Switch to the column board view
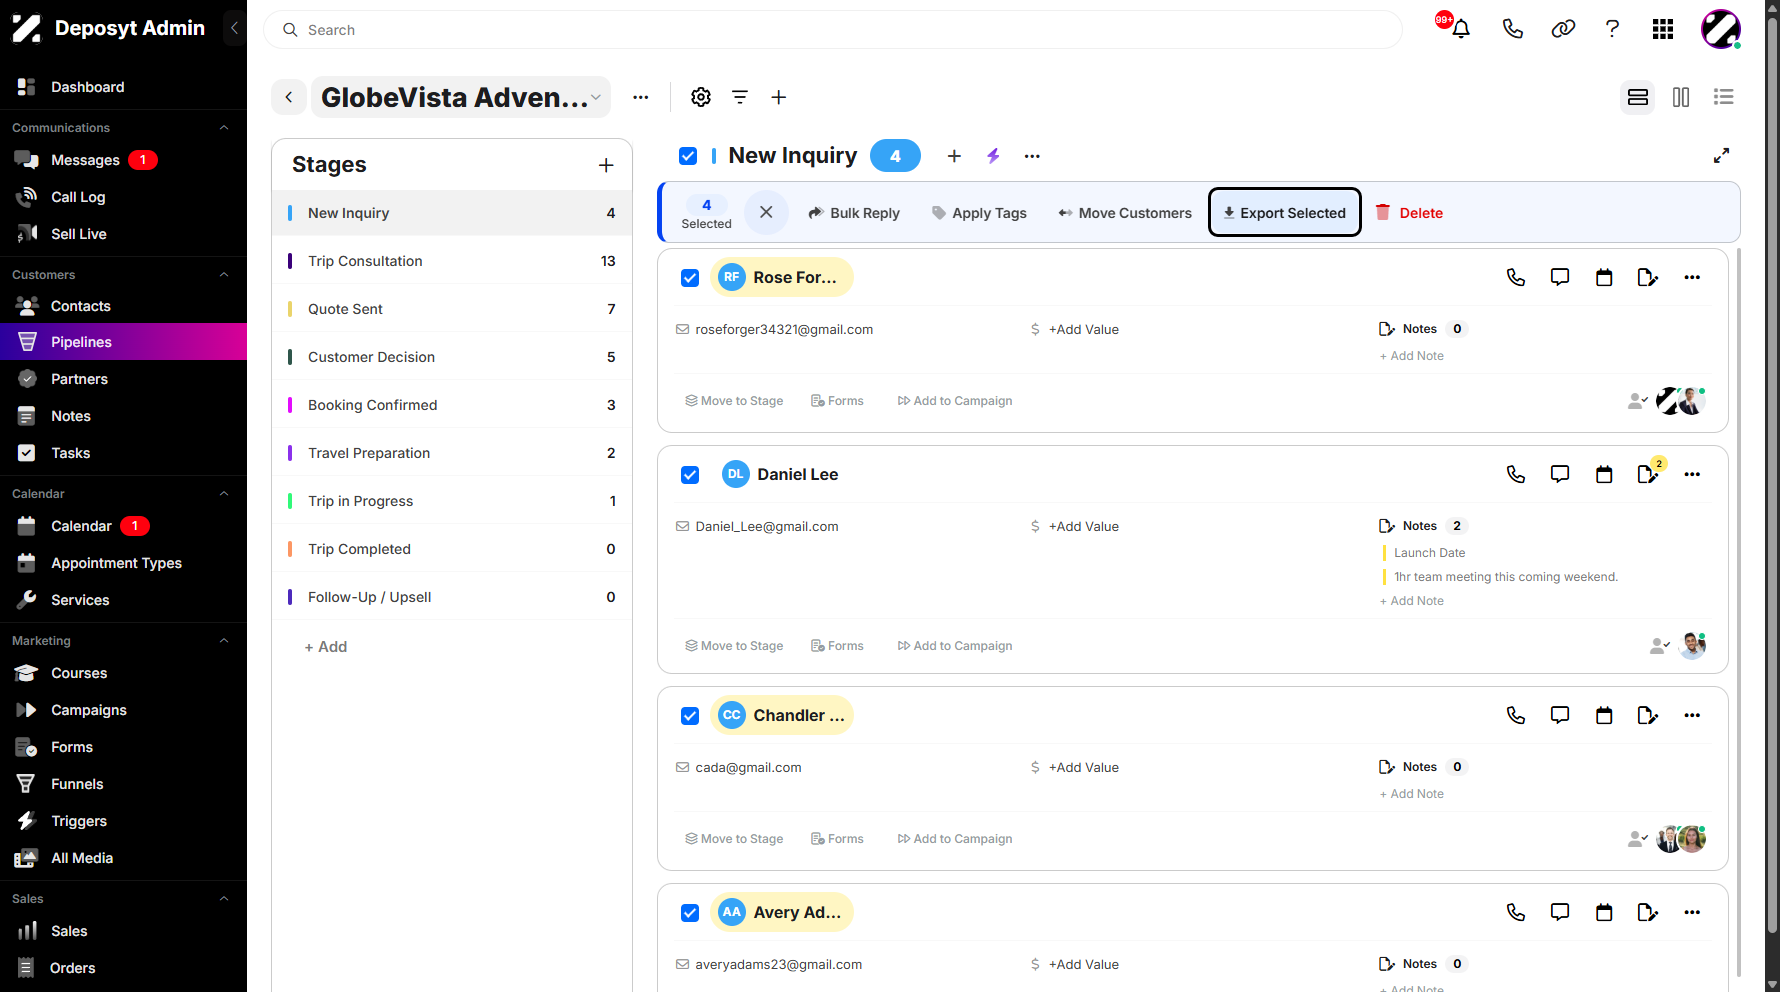1780x992 pixels. pyautogui.click(x=1681, y=97)
